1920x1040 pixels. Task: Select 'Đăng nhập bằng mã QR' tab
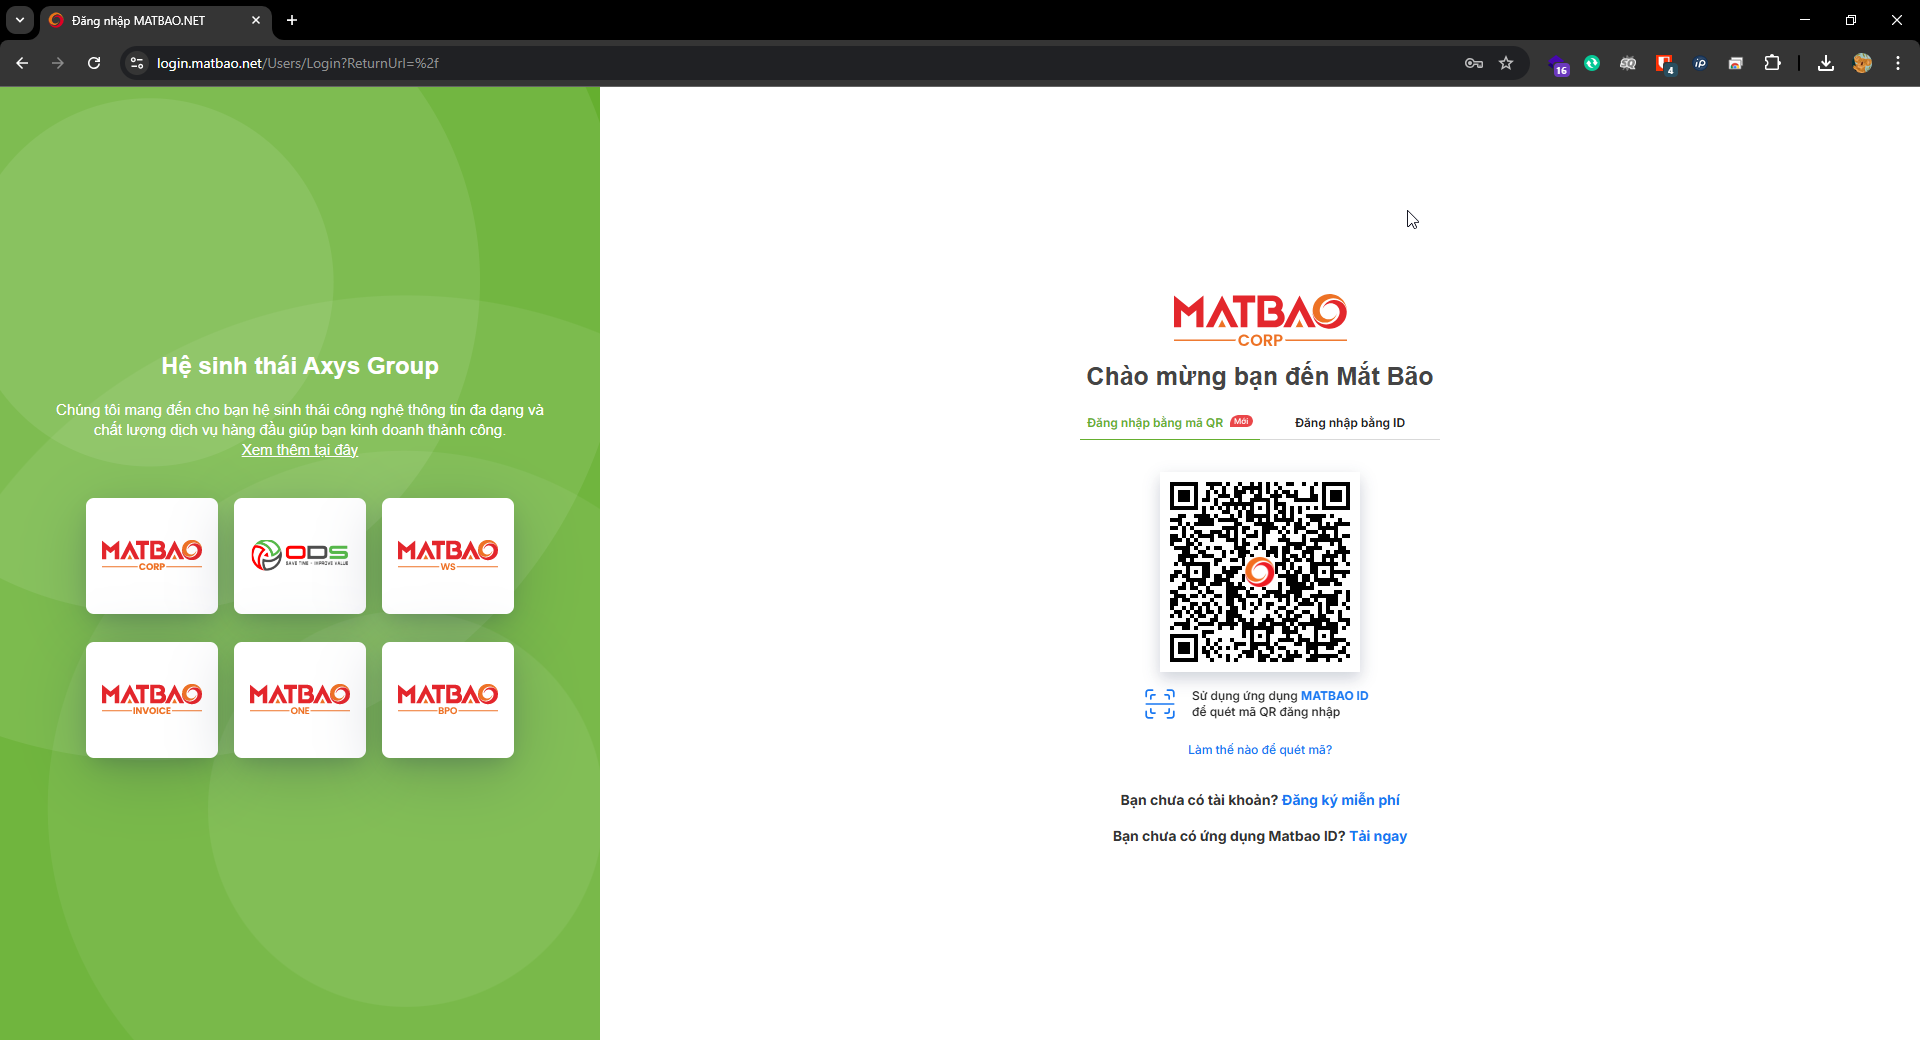coord(1155,423)
